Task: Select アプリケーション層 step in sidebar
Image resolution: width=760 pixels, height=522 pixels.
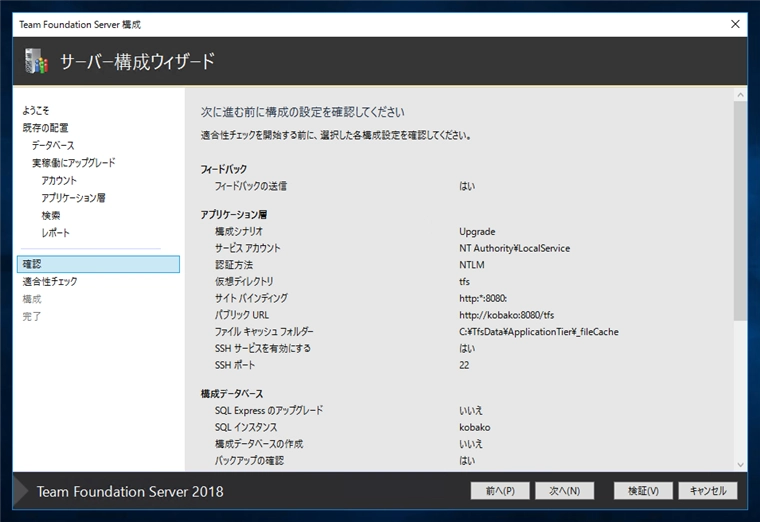Action: pyautogui.click(x=74, y=198)
